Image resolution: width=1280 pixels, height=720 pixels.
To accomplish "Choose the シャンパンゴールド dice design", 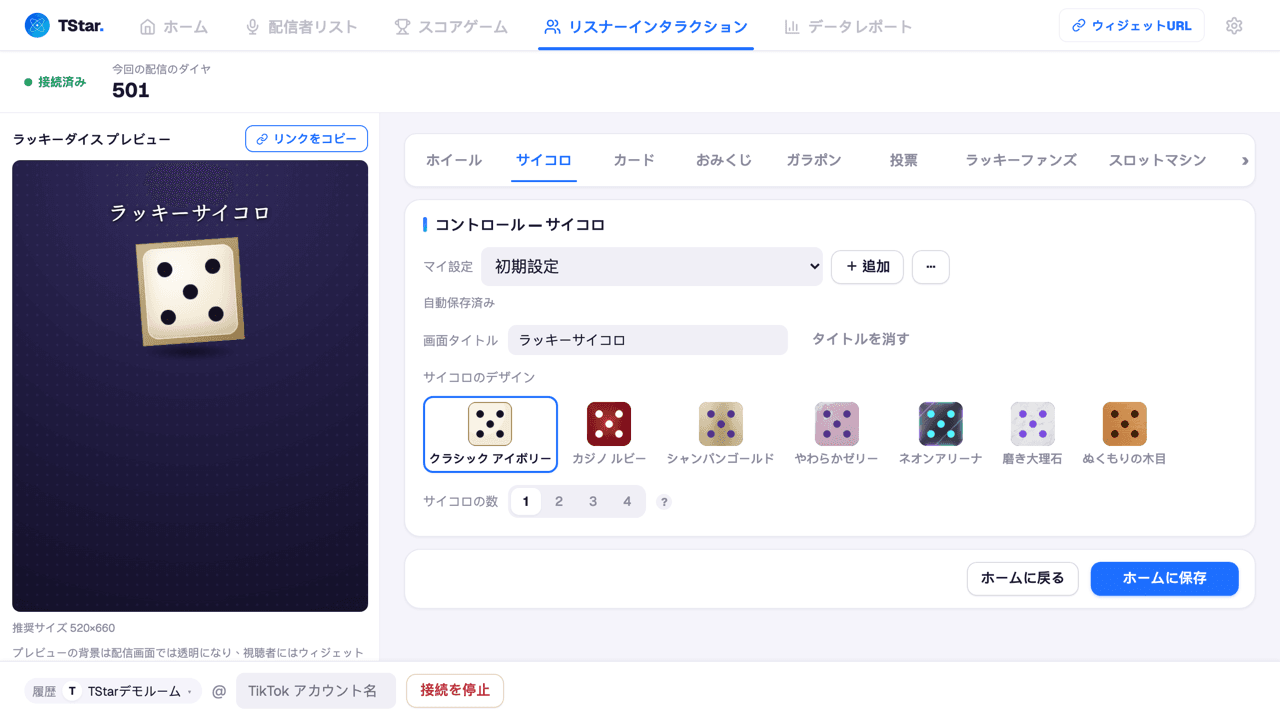I will click(x=721, y=434).
